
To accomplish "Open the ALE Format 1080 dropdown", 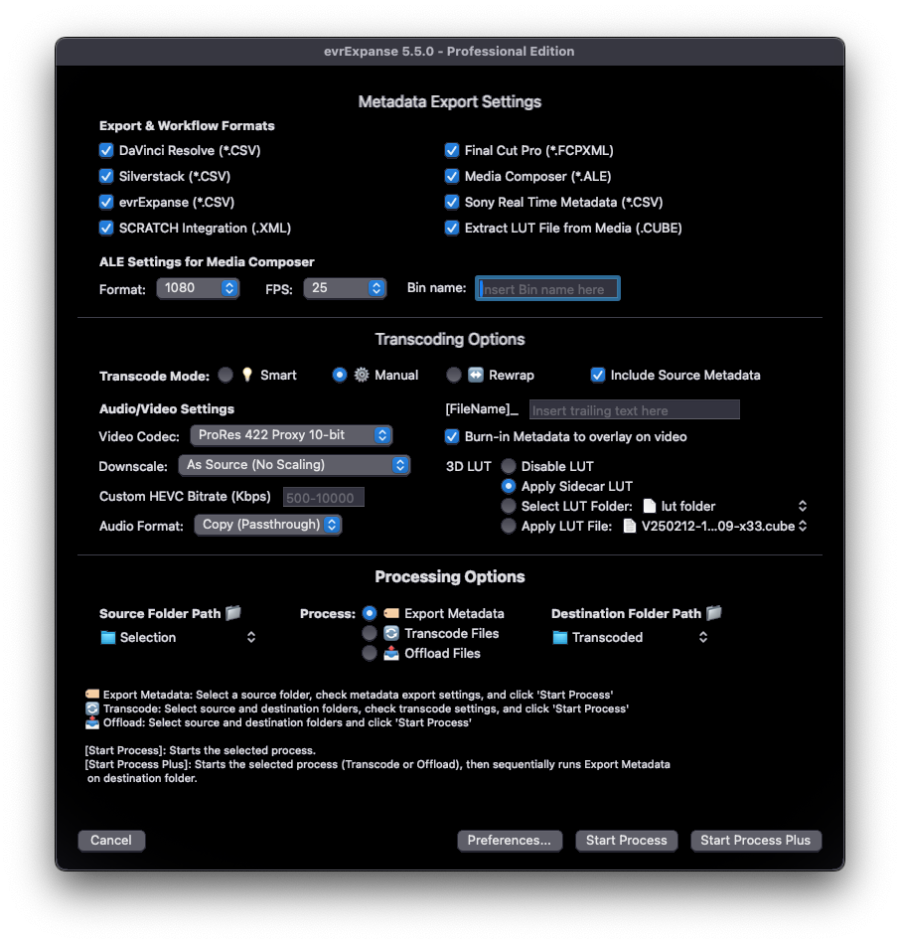I will coord(198,288).
